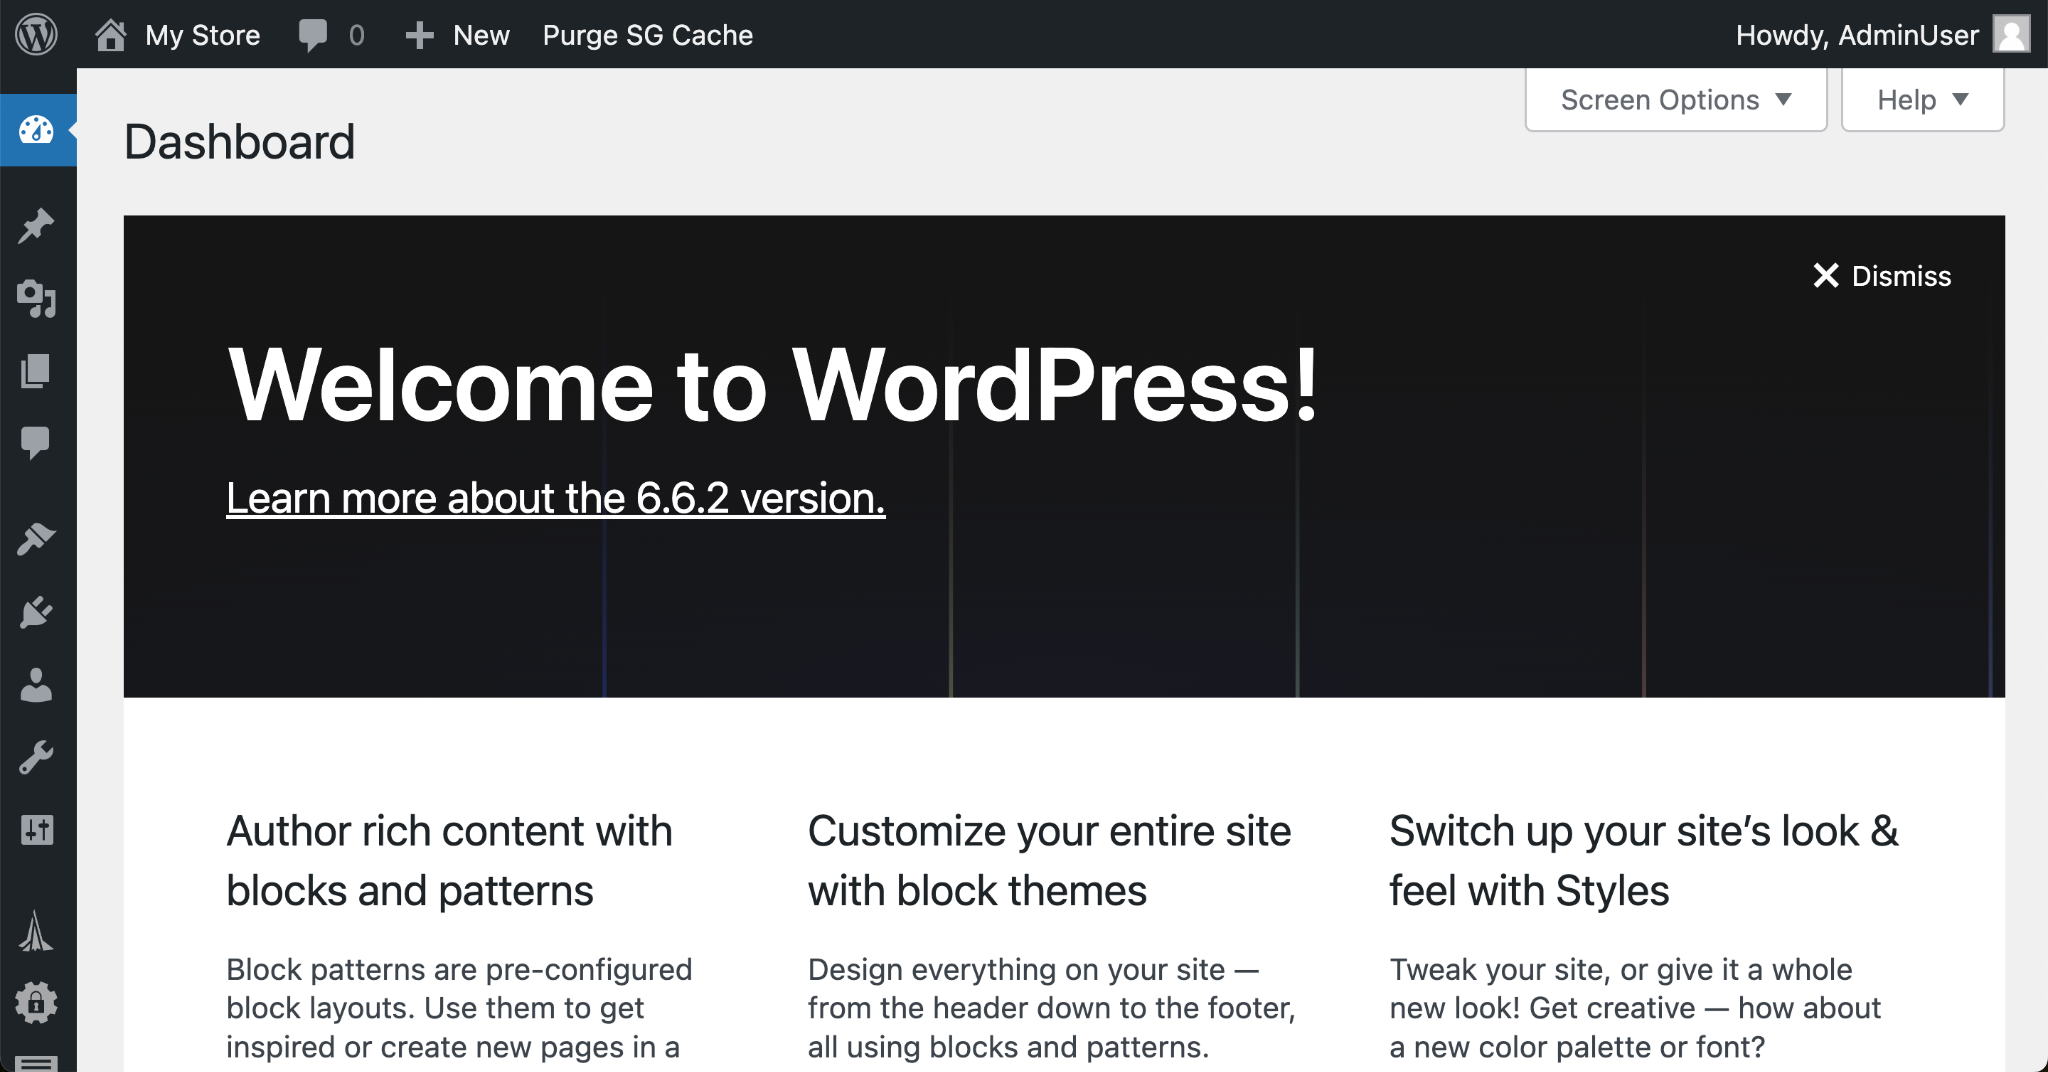Click Switch up your site's look heading
This screenshot has width=2048, height=1072.
click(x=1644, y=861)
